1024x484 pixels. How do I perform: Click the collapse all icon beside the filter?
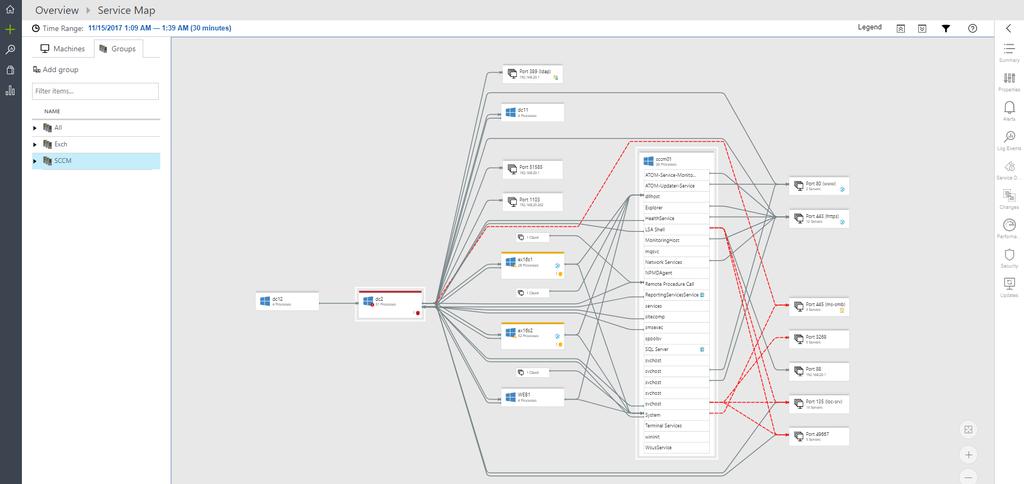(922, 28)
